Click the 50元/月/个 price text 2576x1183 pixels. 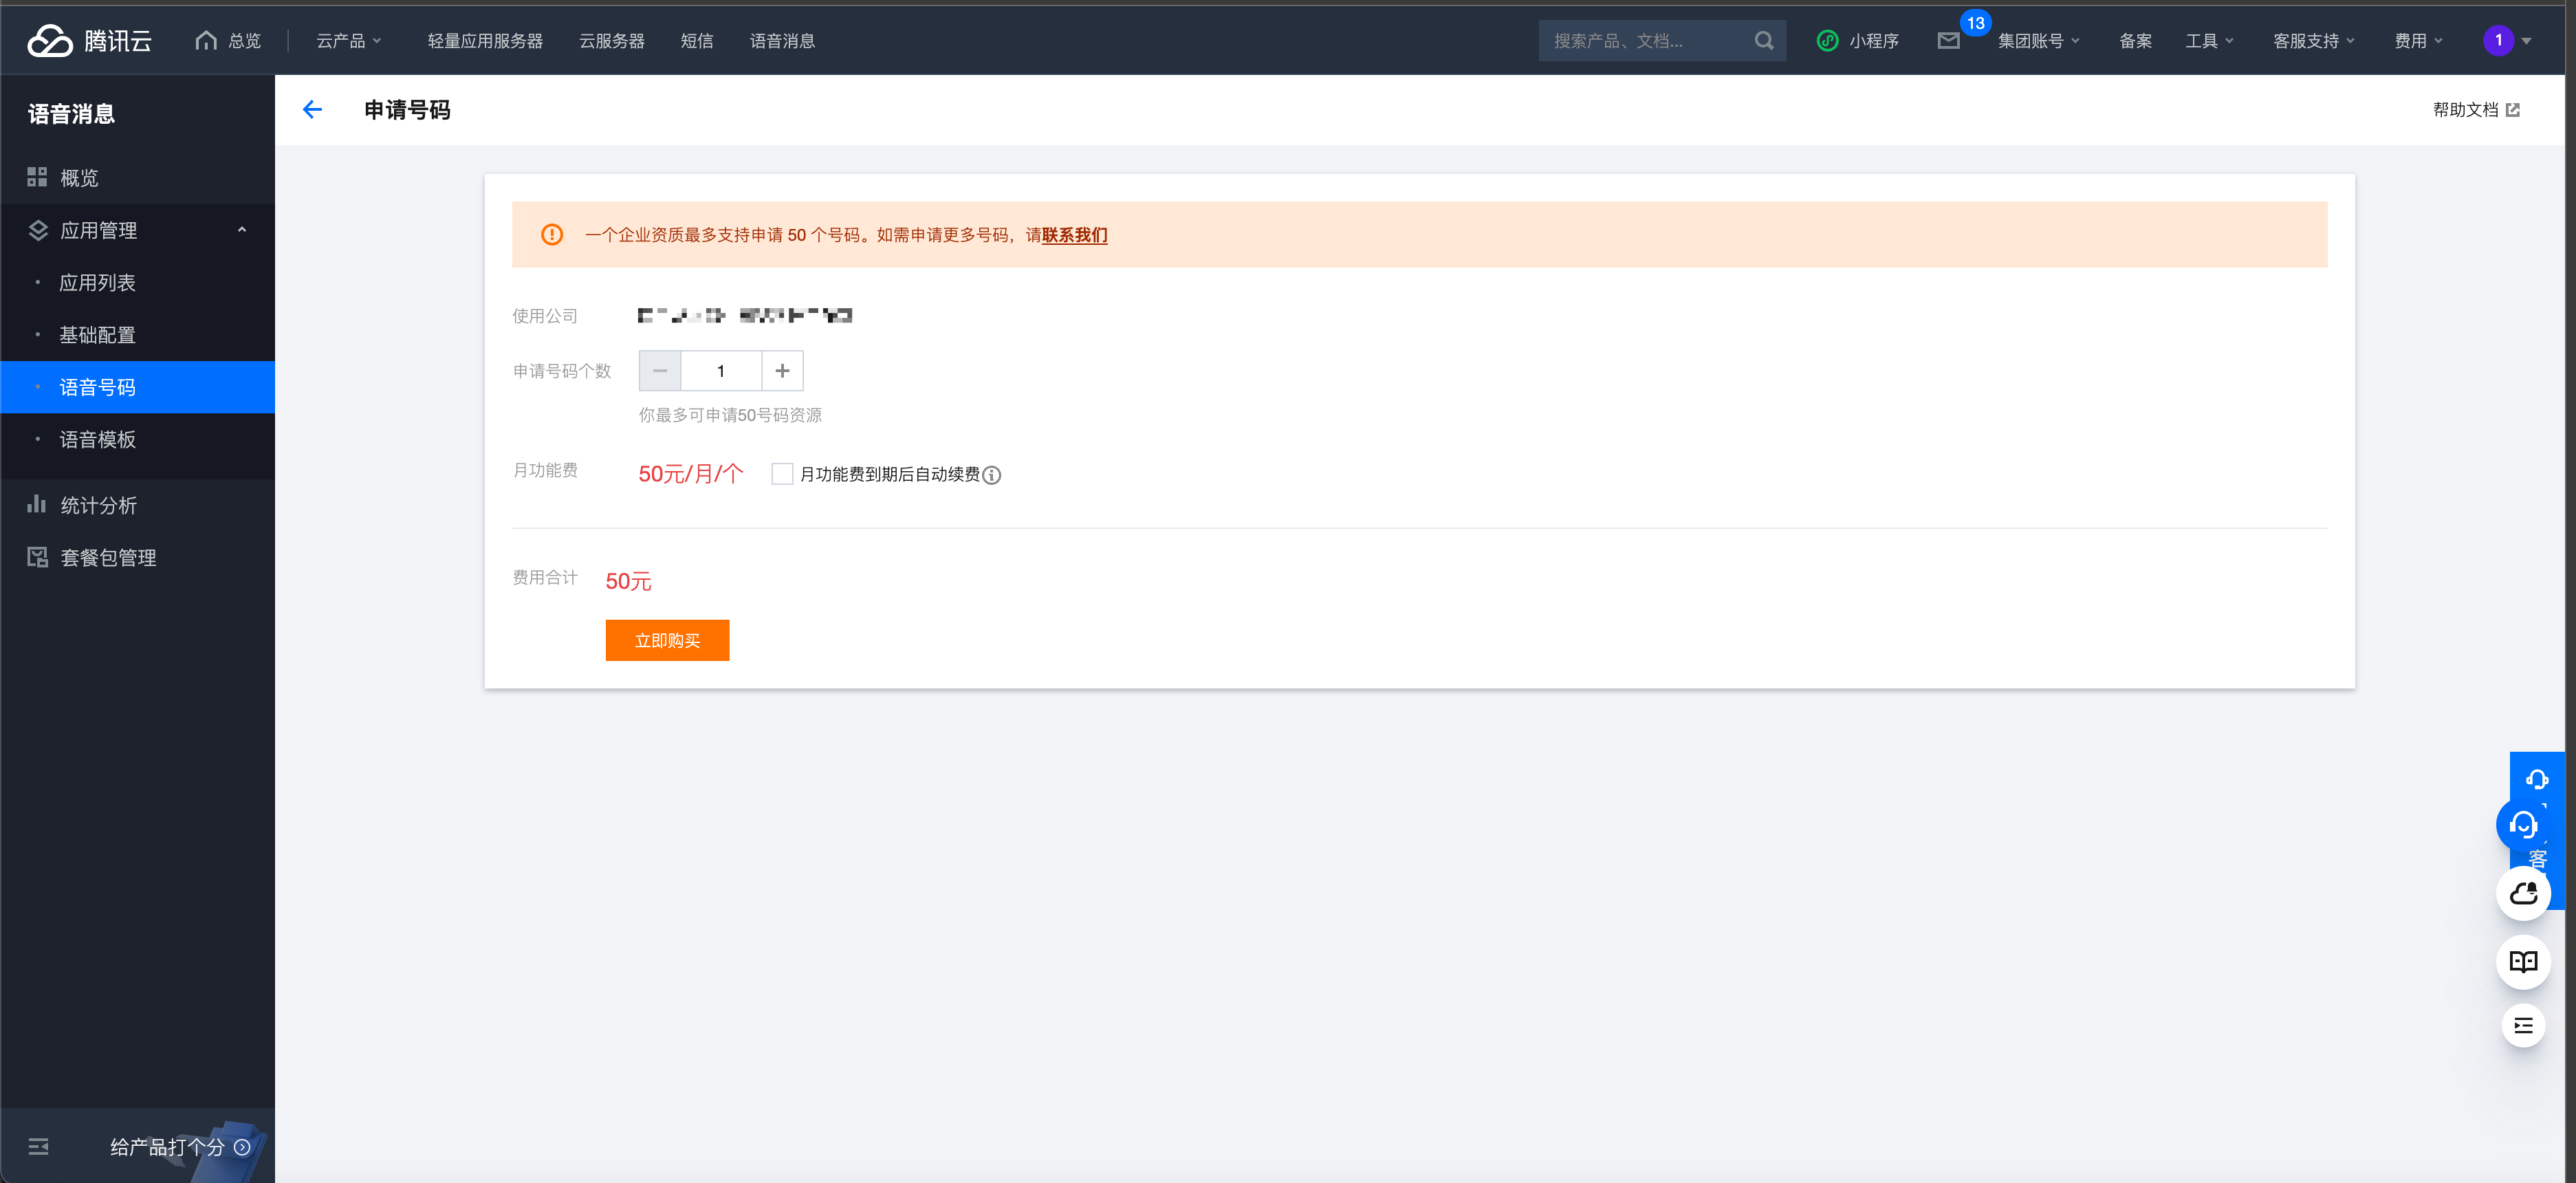pyautogui.click(x=691, y=474)
